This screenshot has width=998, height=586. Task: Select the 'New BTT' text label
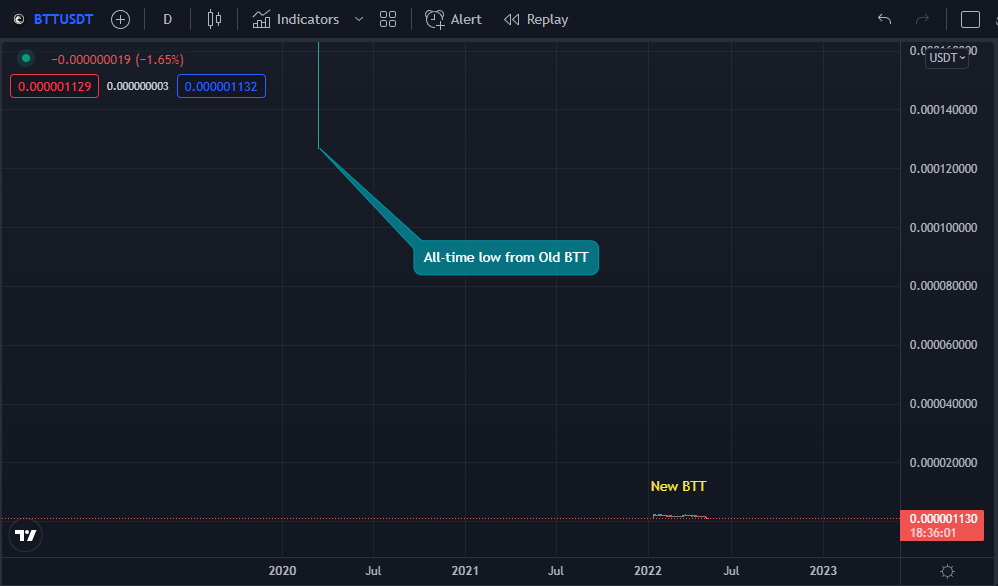678,486
